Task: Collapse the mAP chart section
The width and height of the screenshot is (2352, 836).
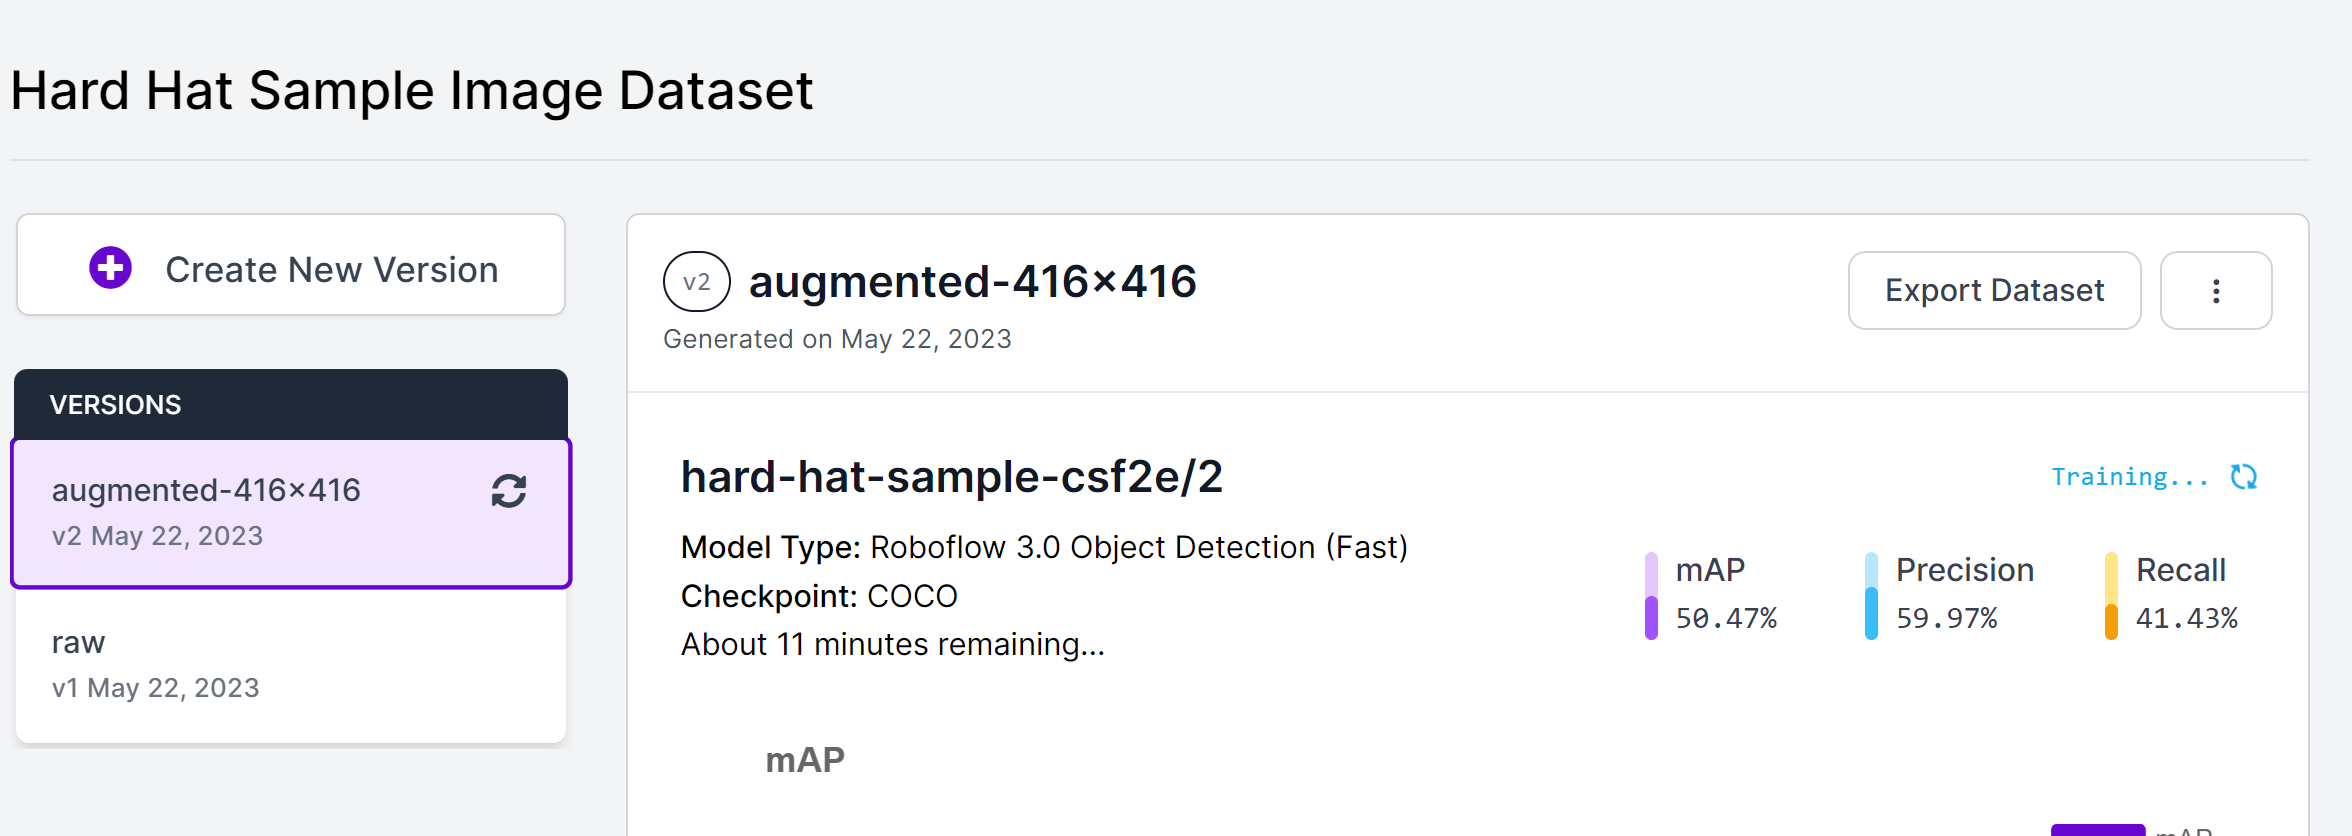Action: tap(805, 759)
